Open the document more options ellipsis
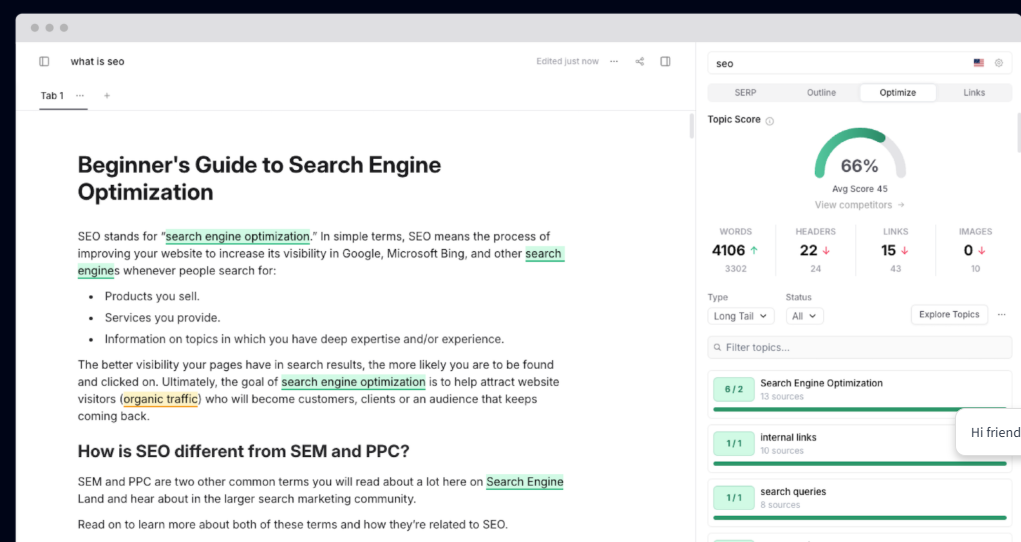 pos(614,61)
